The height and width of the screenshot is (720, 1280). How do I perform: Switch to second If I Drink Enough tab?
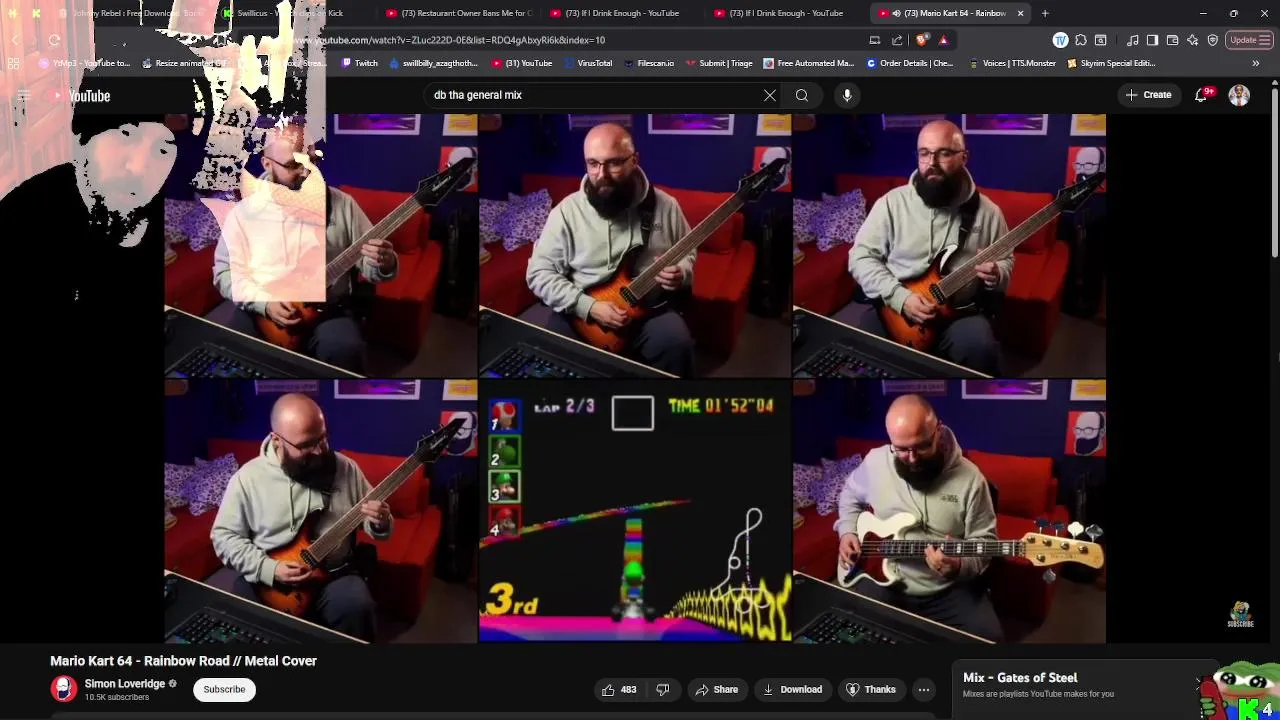[x=786, y=13]
